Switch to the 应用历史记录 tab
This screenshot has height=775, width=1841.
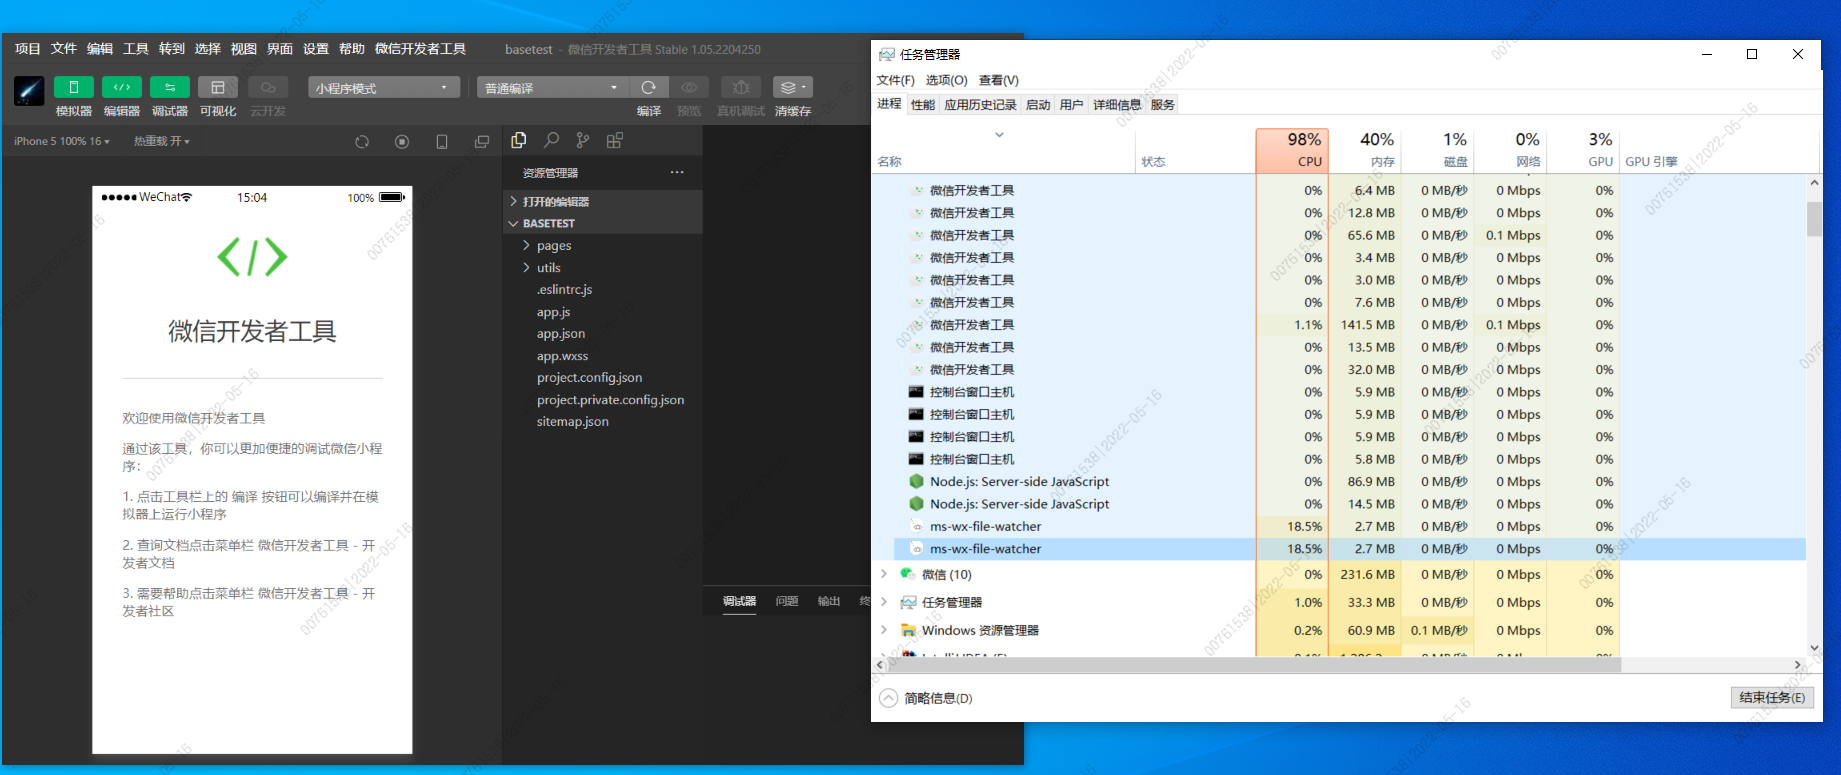click(980, 105)
